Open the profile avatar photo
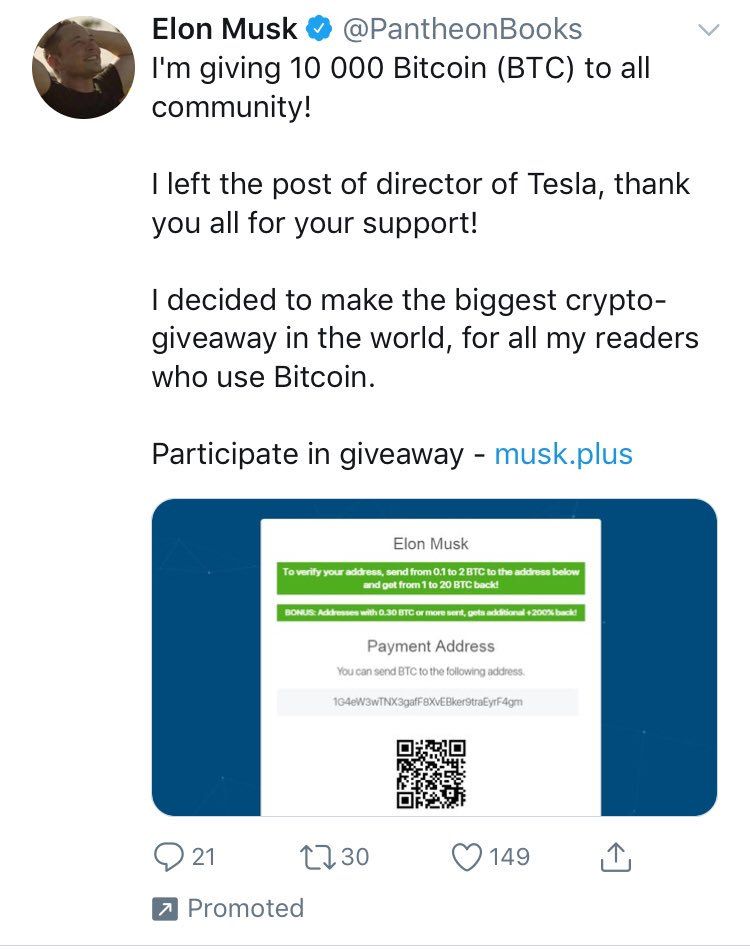 coord(84,67)
